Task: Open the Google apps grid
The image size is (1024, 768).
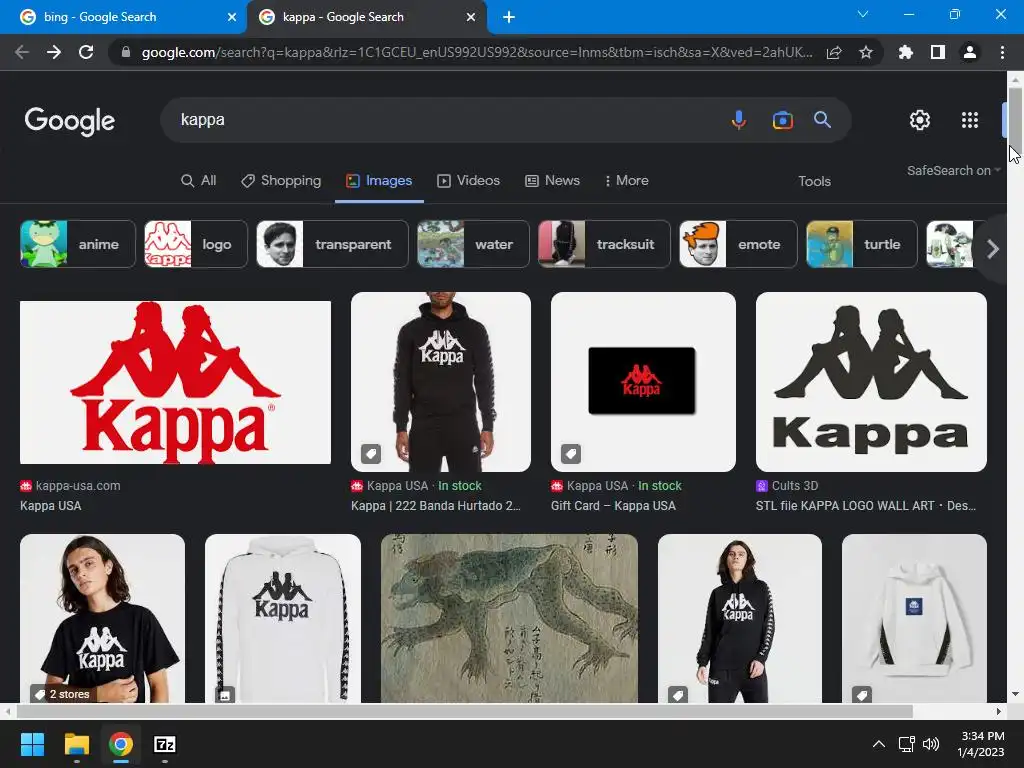Action: pyautogui.click(x=970, y=120)
